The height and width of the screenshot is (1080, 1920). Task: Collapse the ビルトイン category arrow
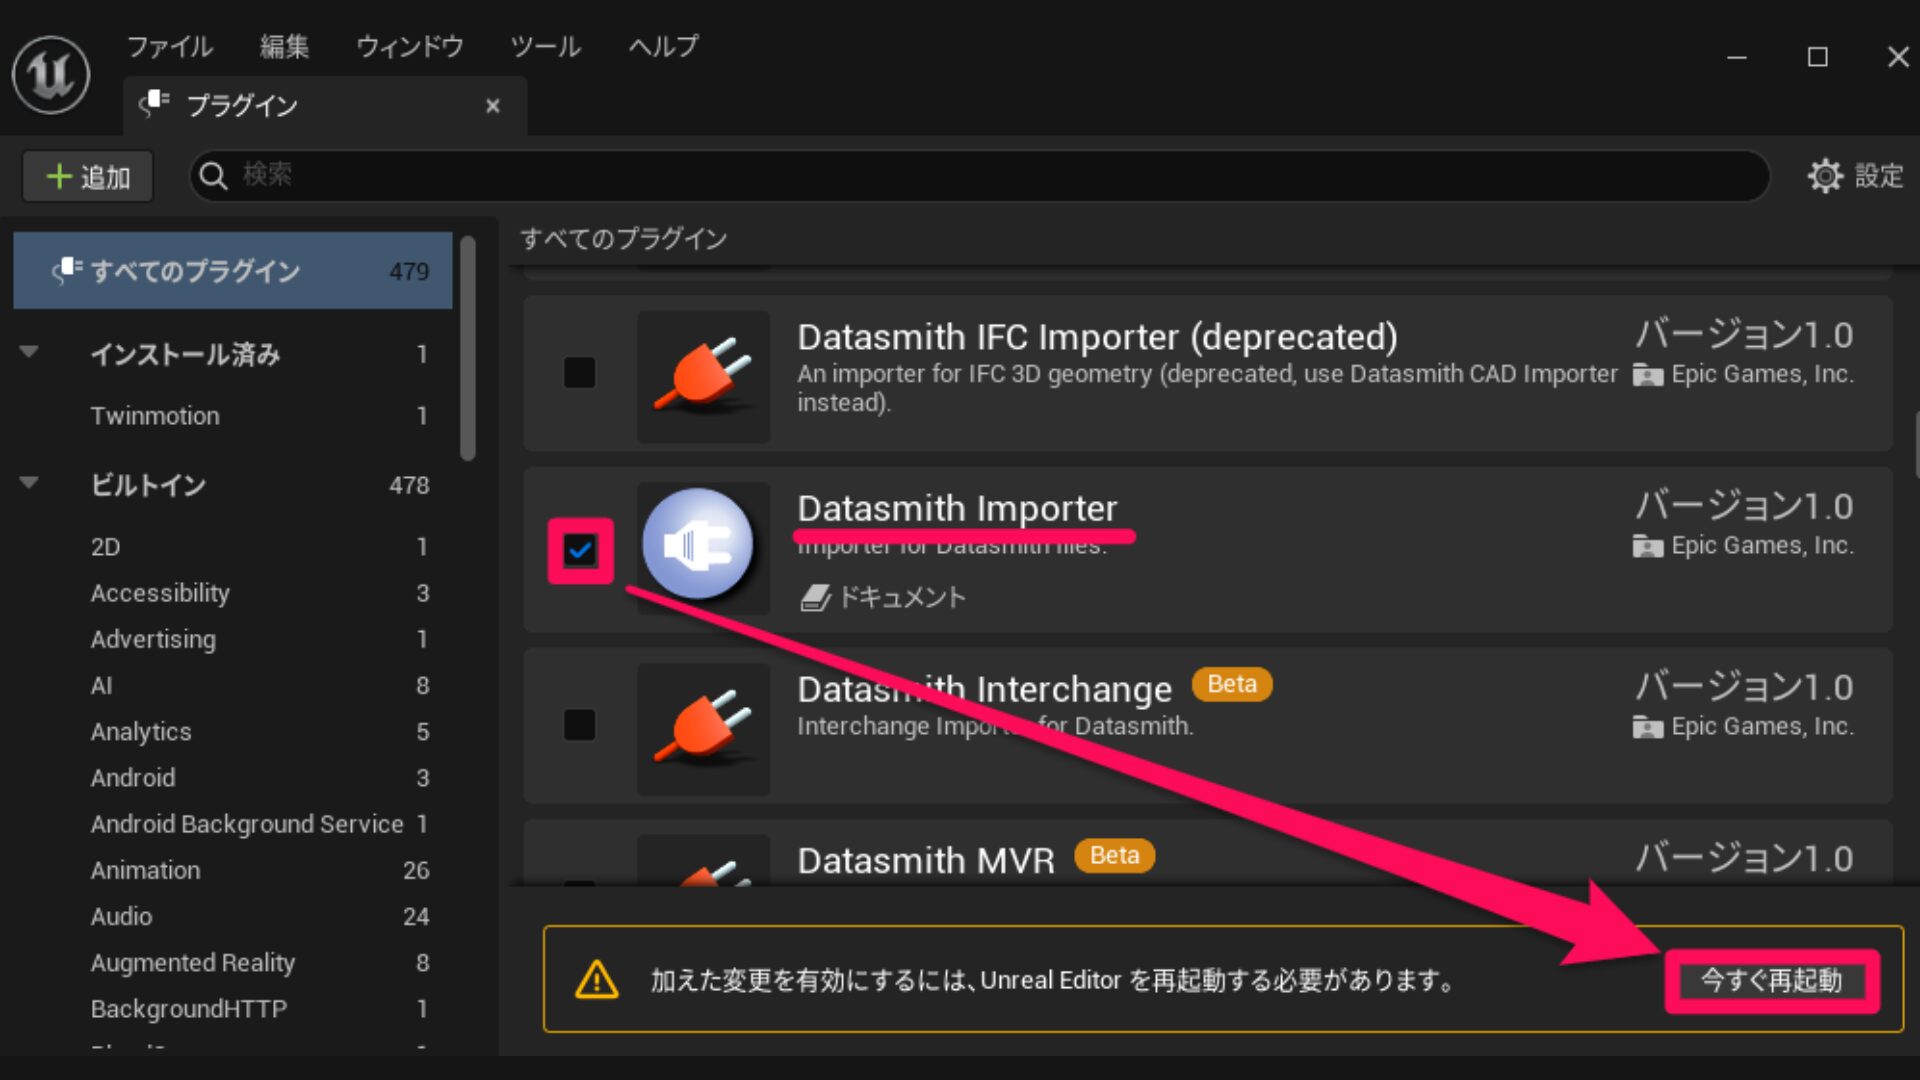(29, 483)
